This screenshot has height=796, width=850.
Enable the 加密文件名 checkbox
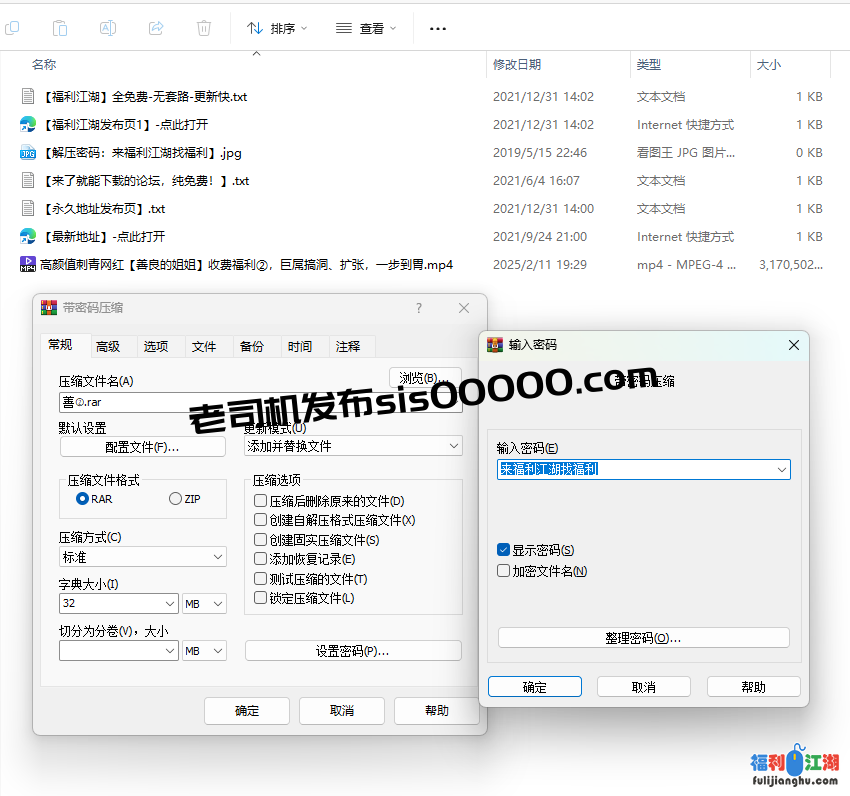pyautogui.click(x=504, y=571)
